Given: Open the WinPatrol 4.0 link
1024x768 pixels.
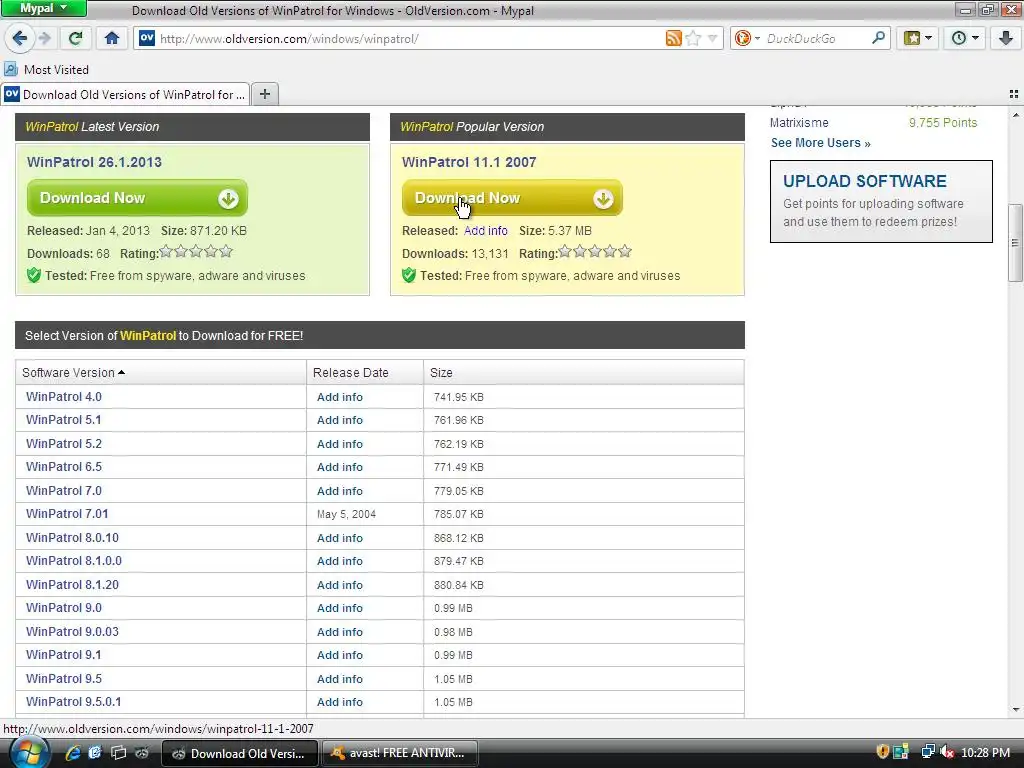Looking at the screenshot, I should pos(64,396).
